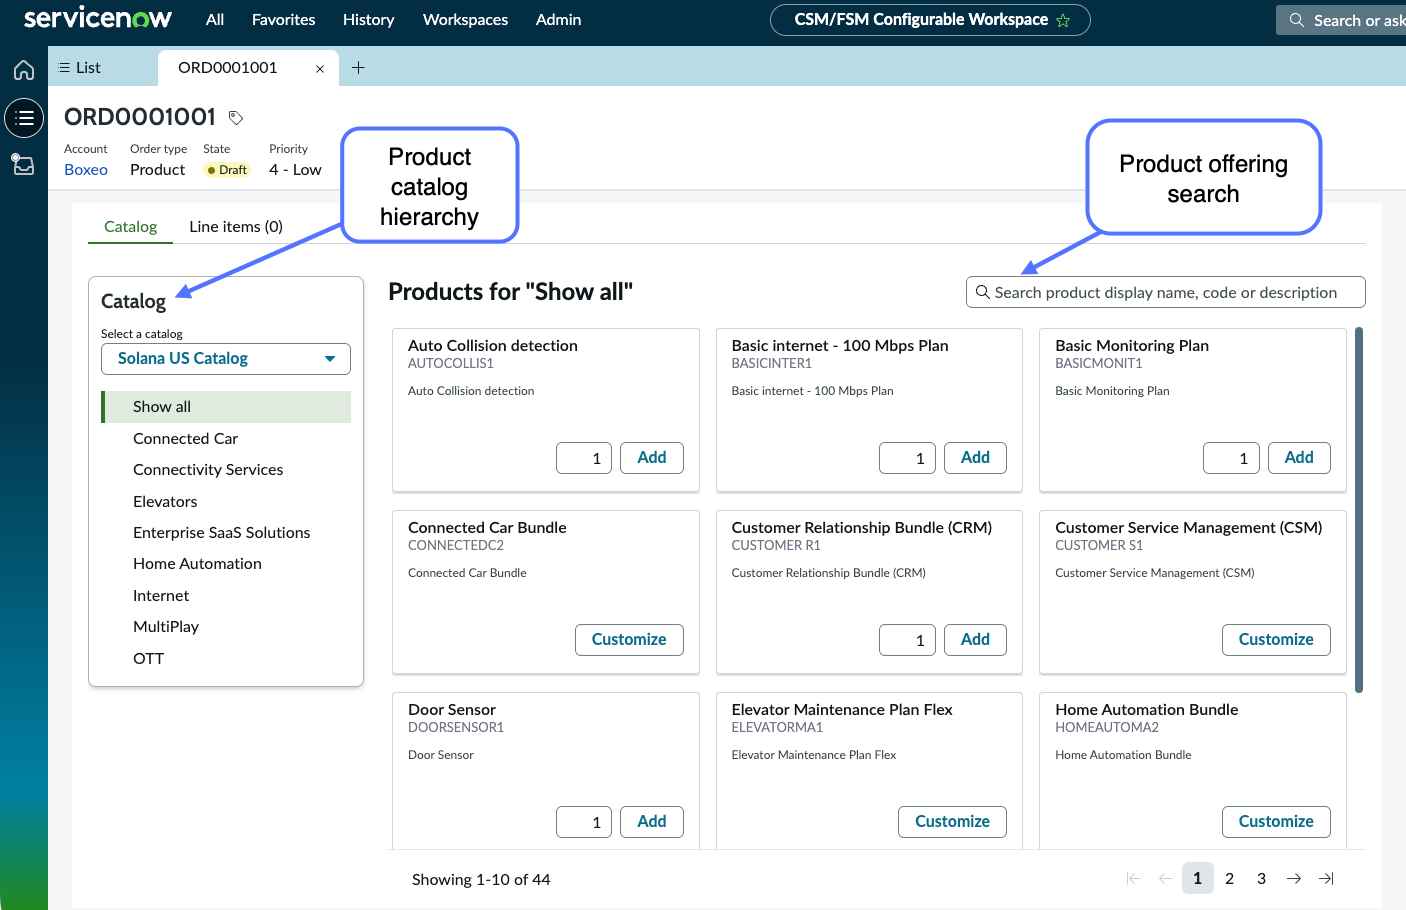Favorite the workspace with the star icon
This screenshot has width=1406, height=910.
coord(1063,20)
